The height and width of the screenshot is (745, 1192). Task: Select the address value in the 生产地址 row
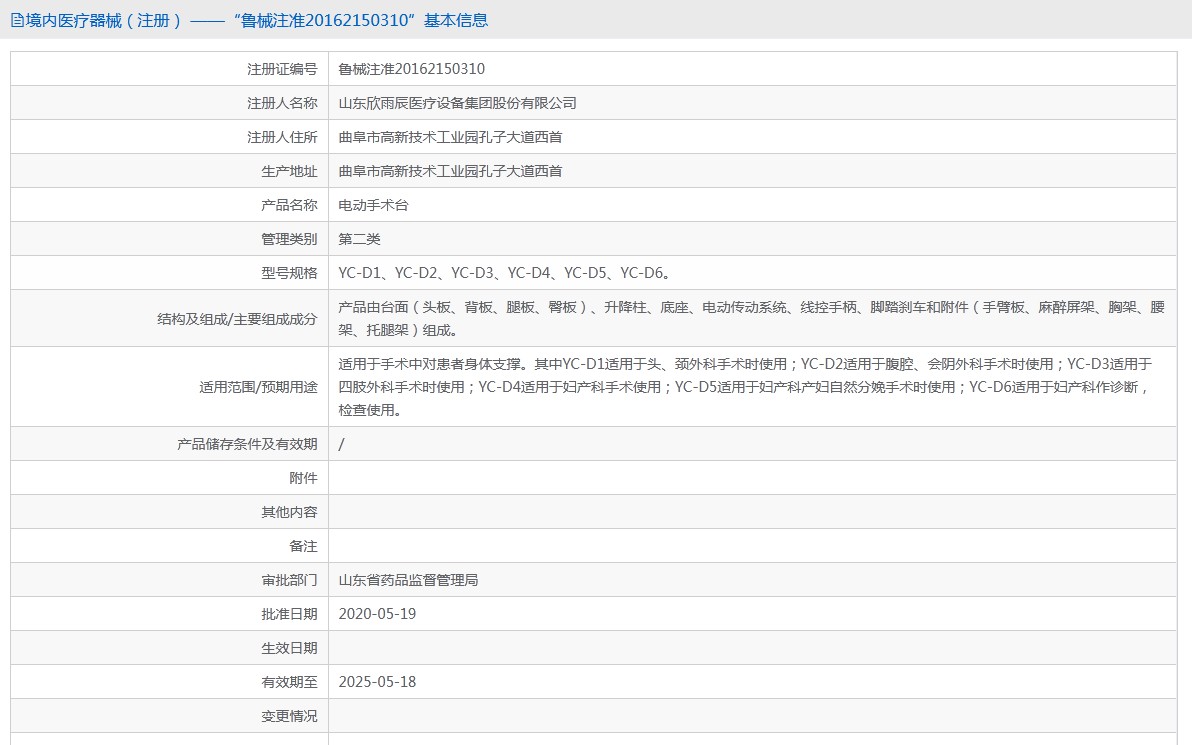point(450,172)
